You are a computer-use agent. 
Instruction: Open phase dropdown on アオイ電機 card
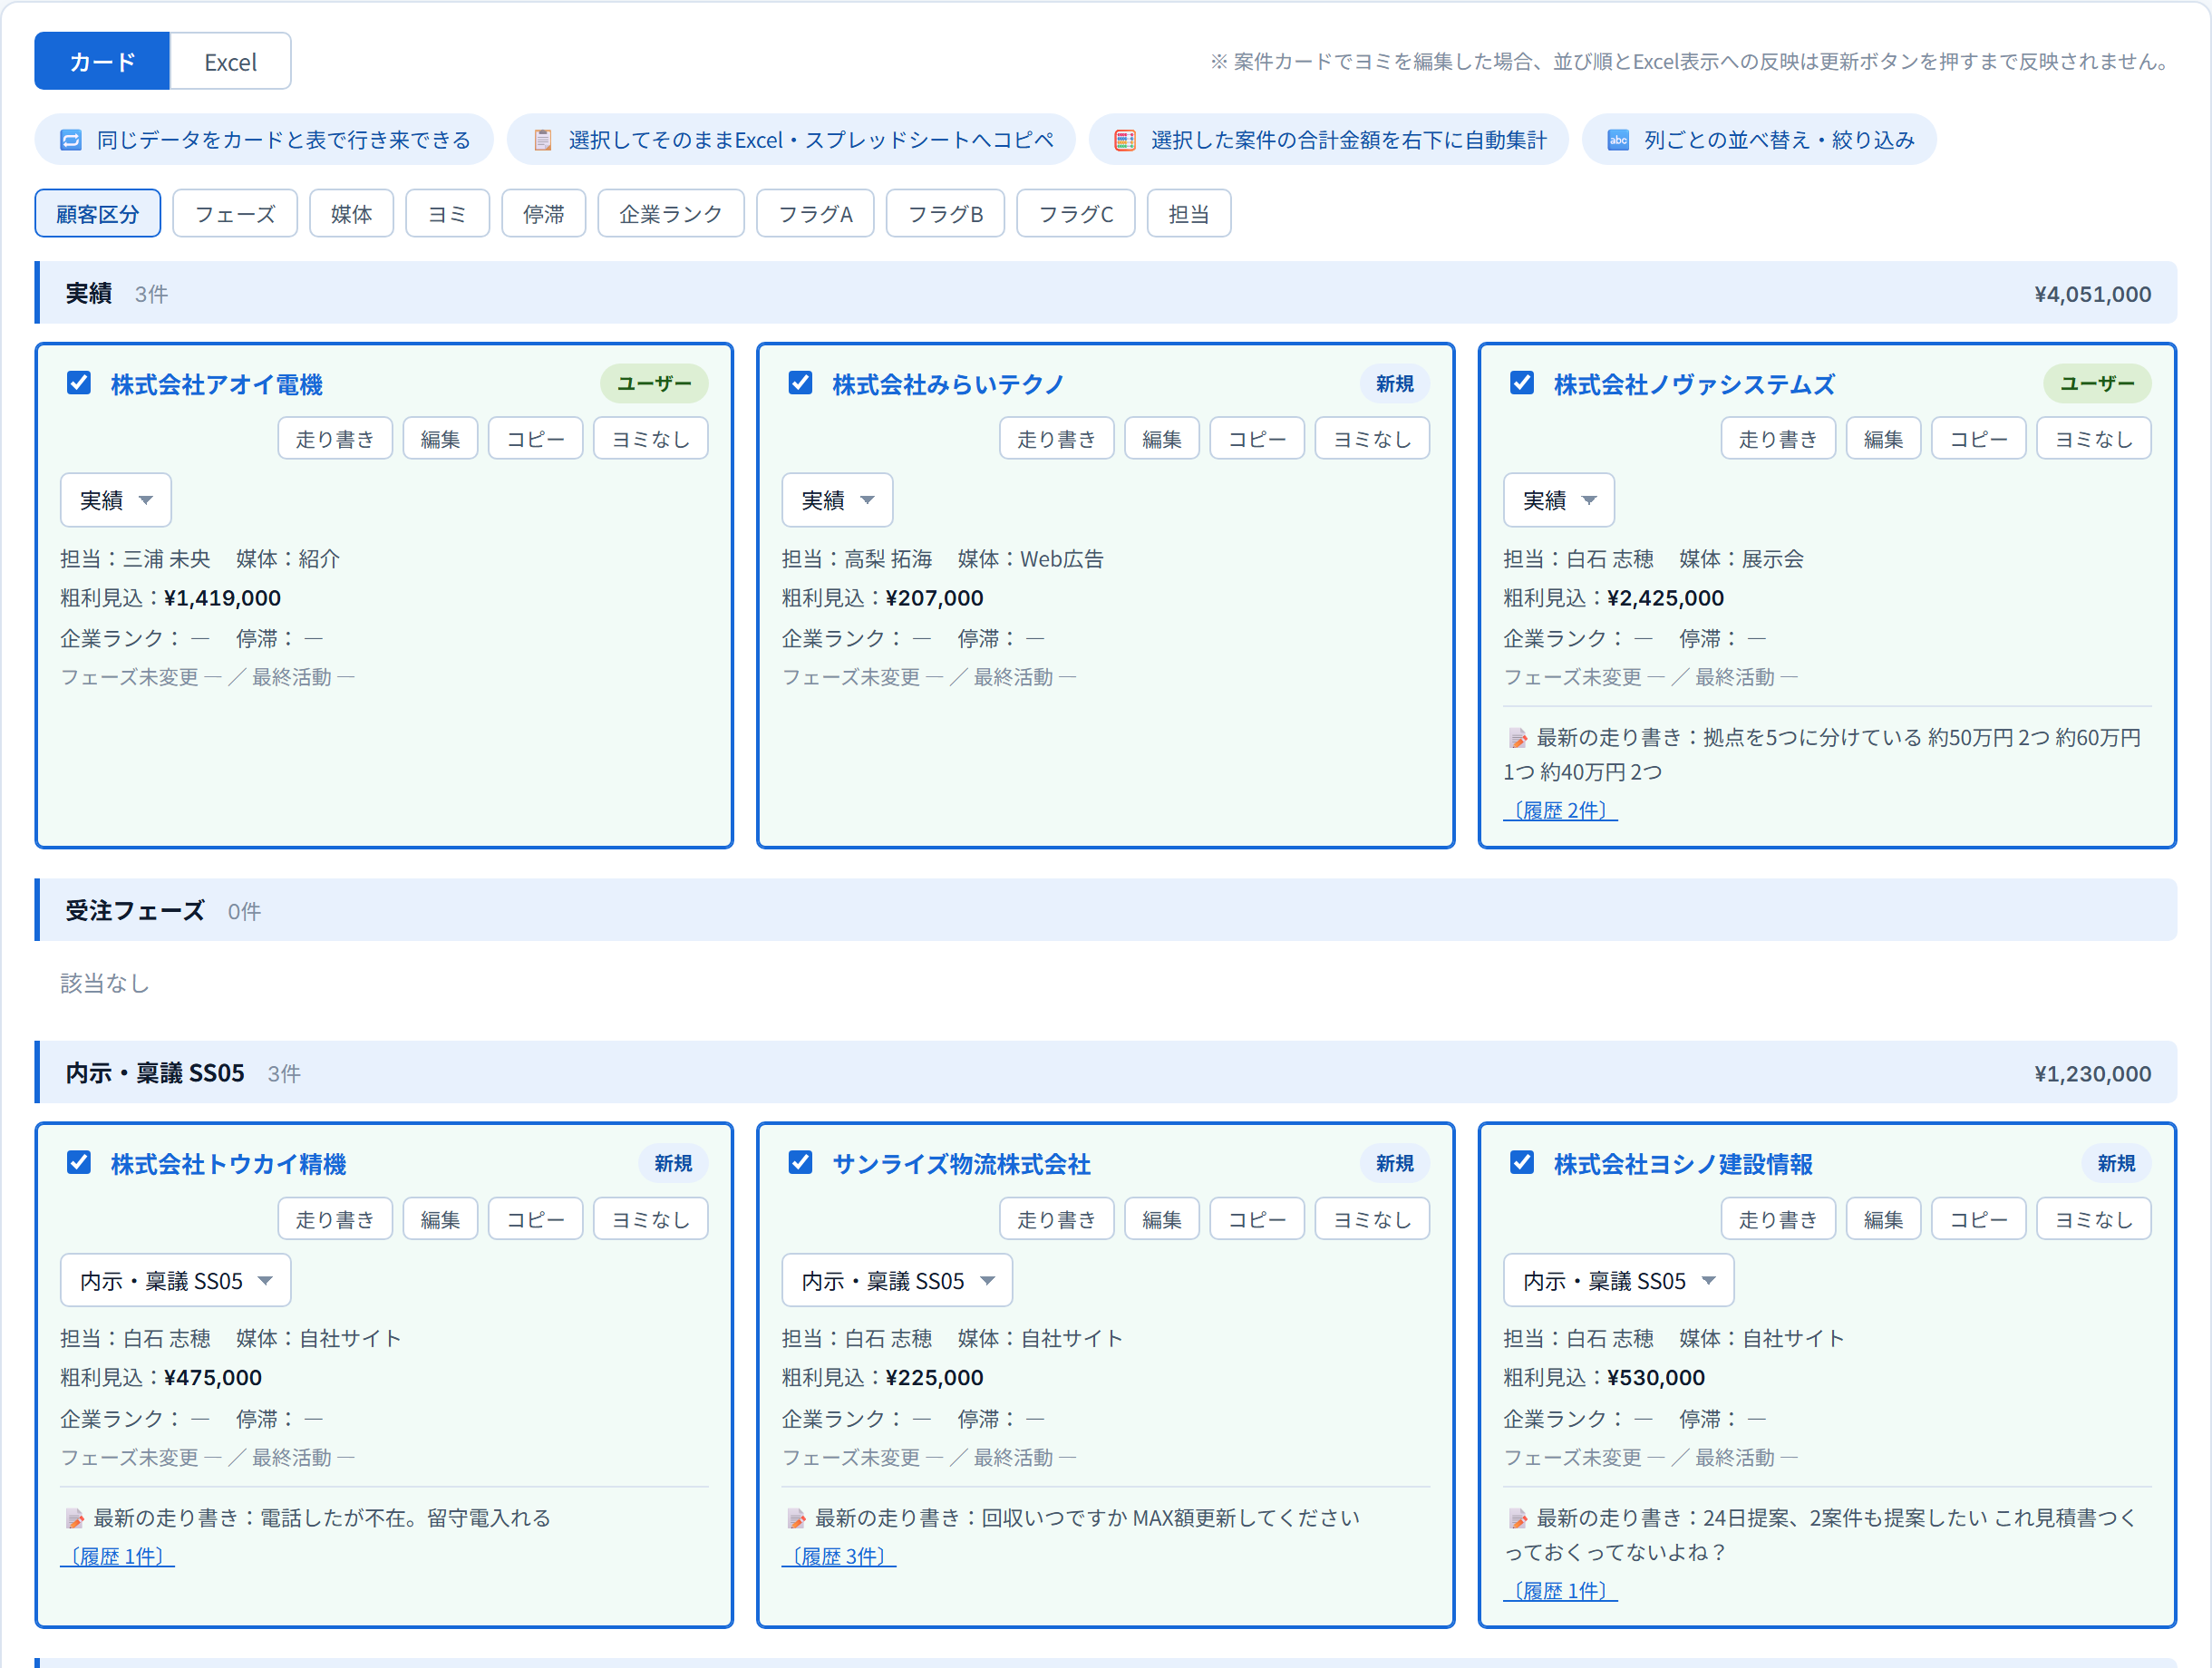[116, 500]
